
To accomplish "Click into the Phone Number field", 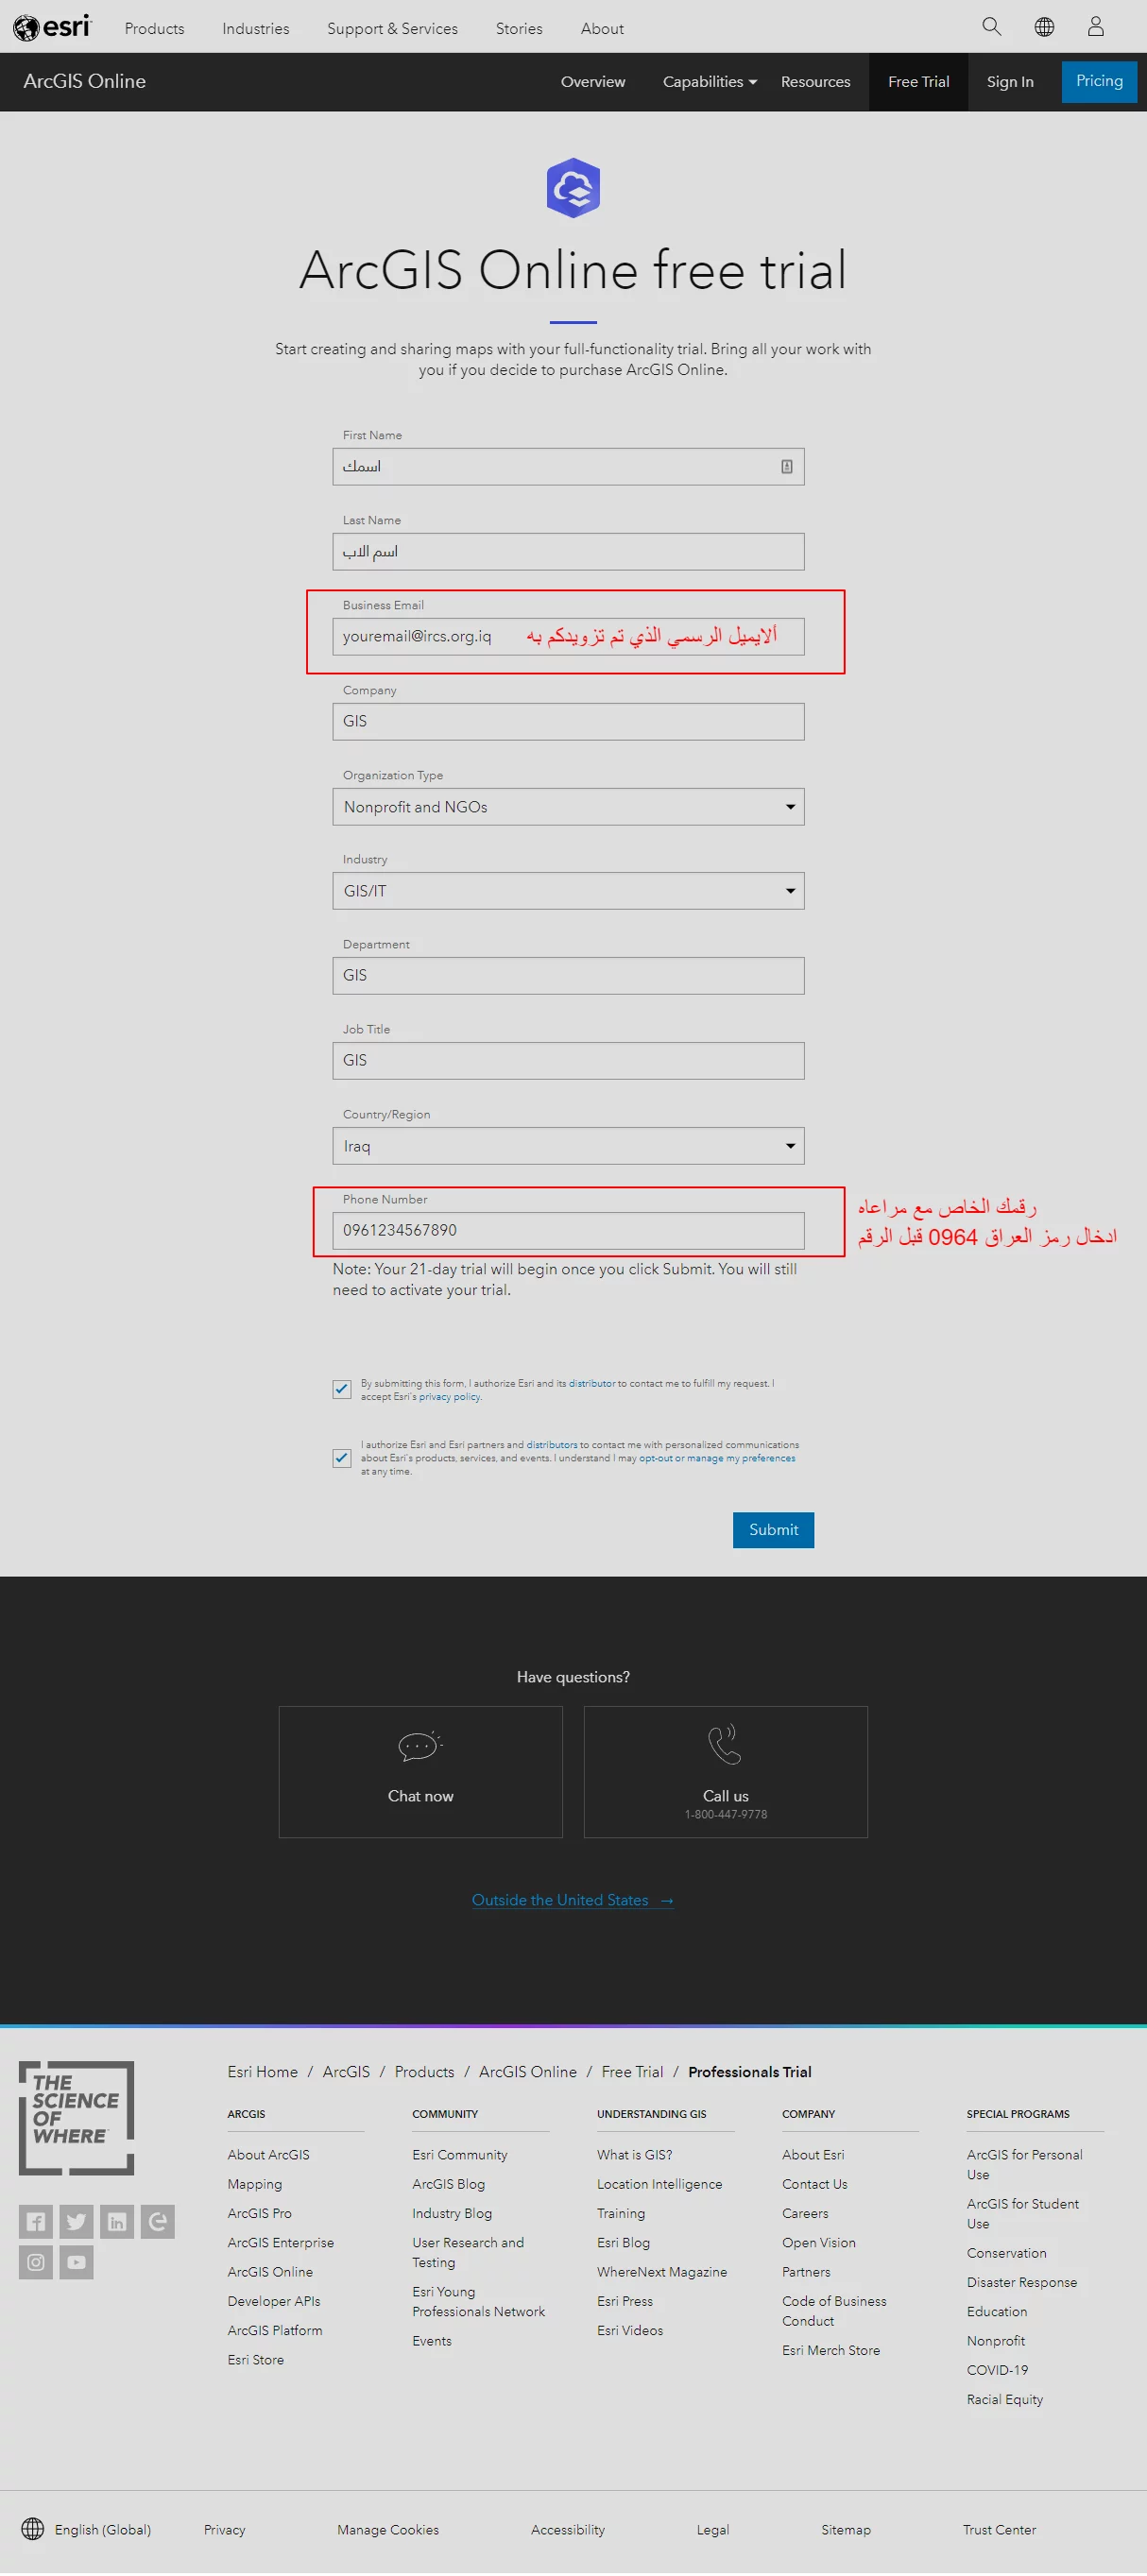I will [x=568, y=1232].
